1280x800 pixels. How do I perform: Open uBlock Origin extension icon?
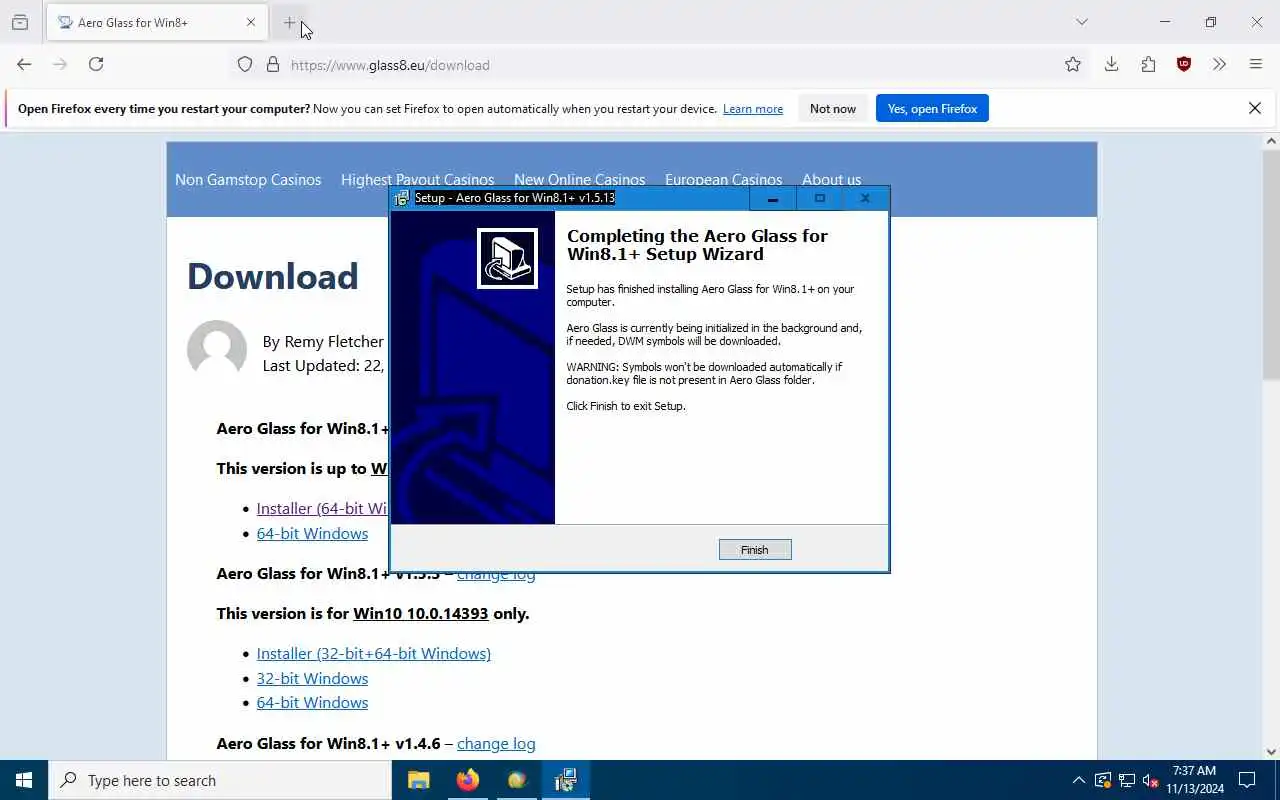pyautogui.click(x=1184, y=64)
